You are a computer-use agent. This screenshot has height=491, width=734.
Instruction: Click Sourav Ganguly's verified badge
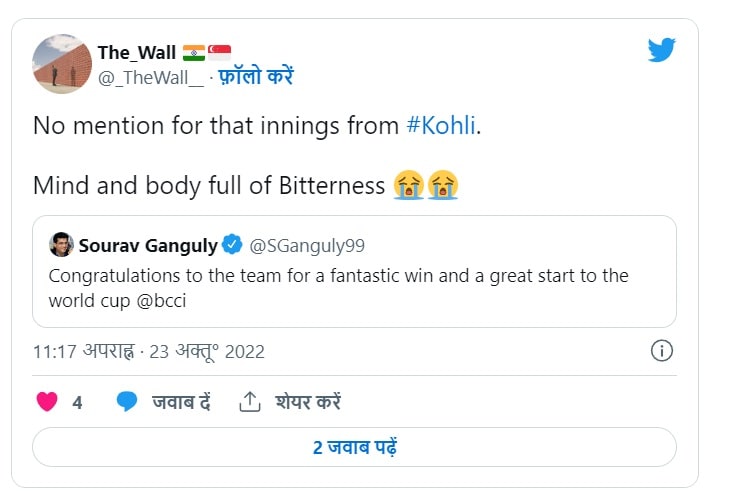(x=231, y=243)
